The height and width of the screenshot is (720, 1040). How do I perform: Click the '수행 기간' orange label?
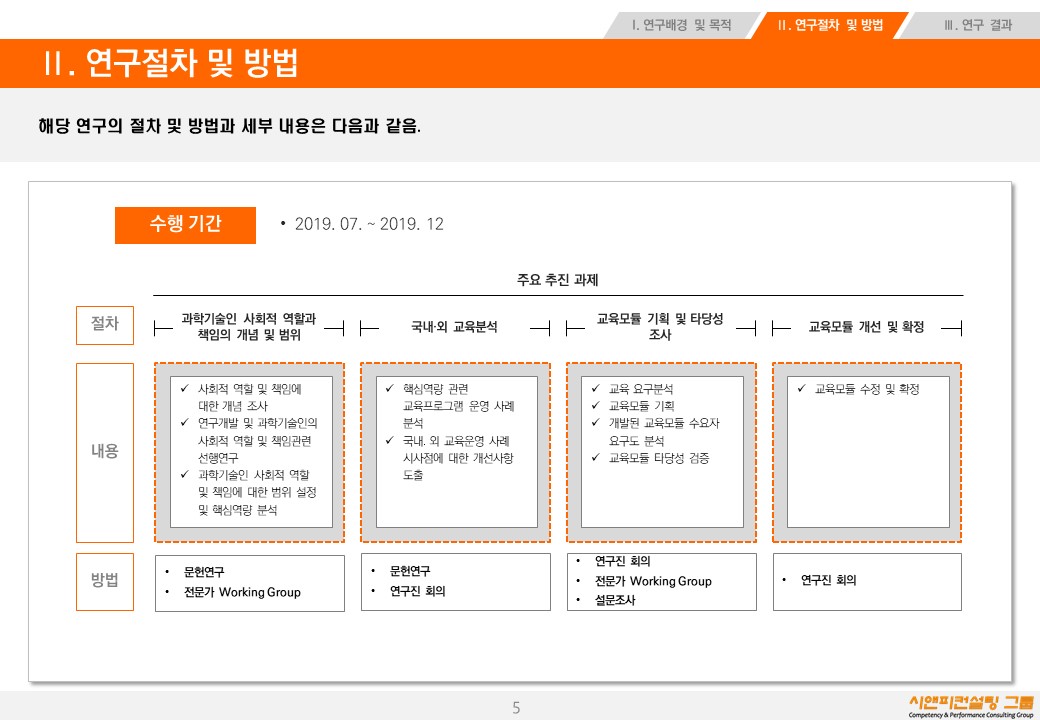[185, 225]
